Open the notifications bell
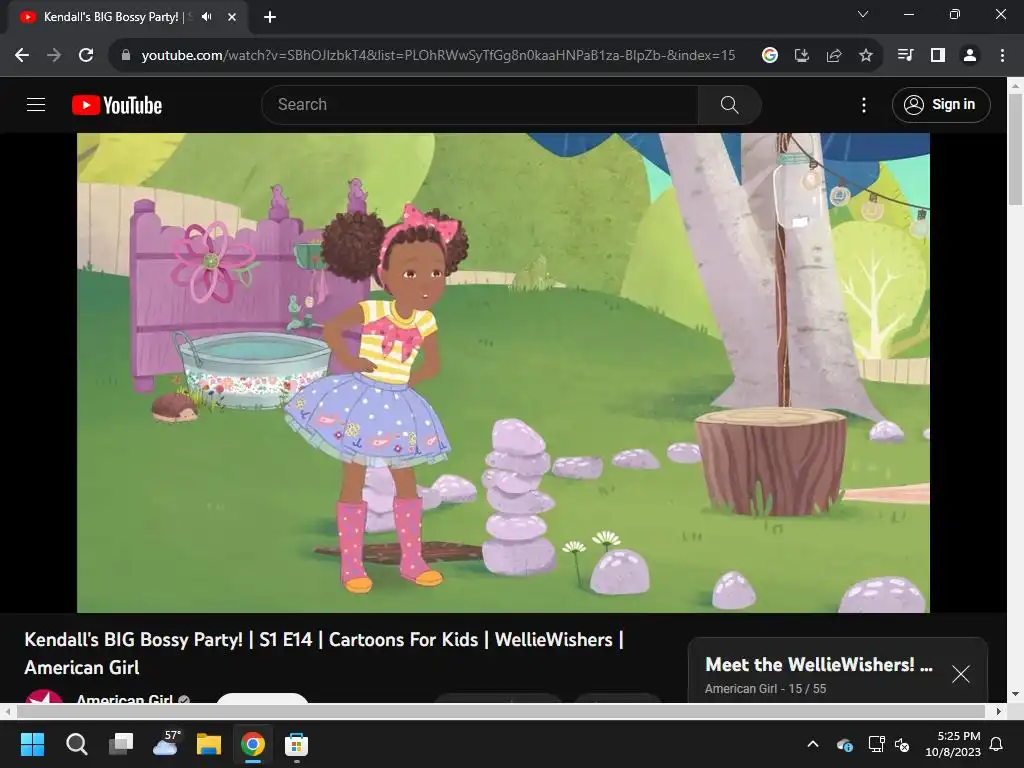 [x=997, y=744]
